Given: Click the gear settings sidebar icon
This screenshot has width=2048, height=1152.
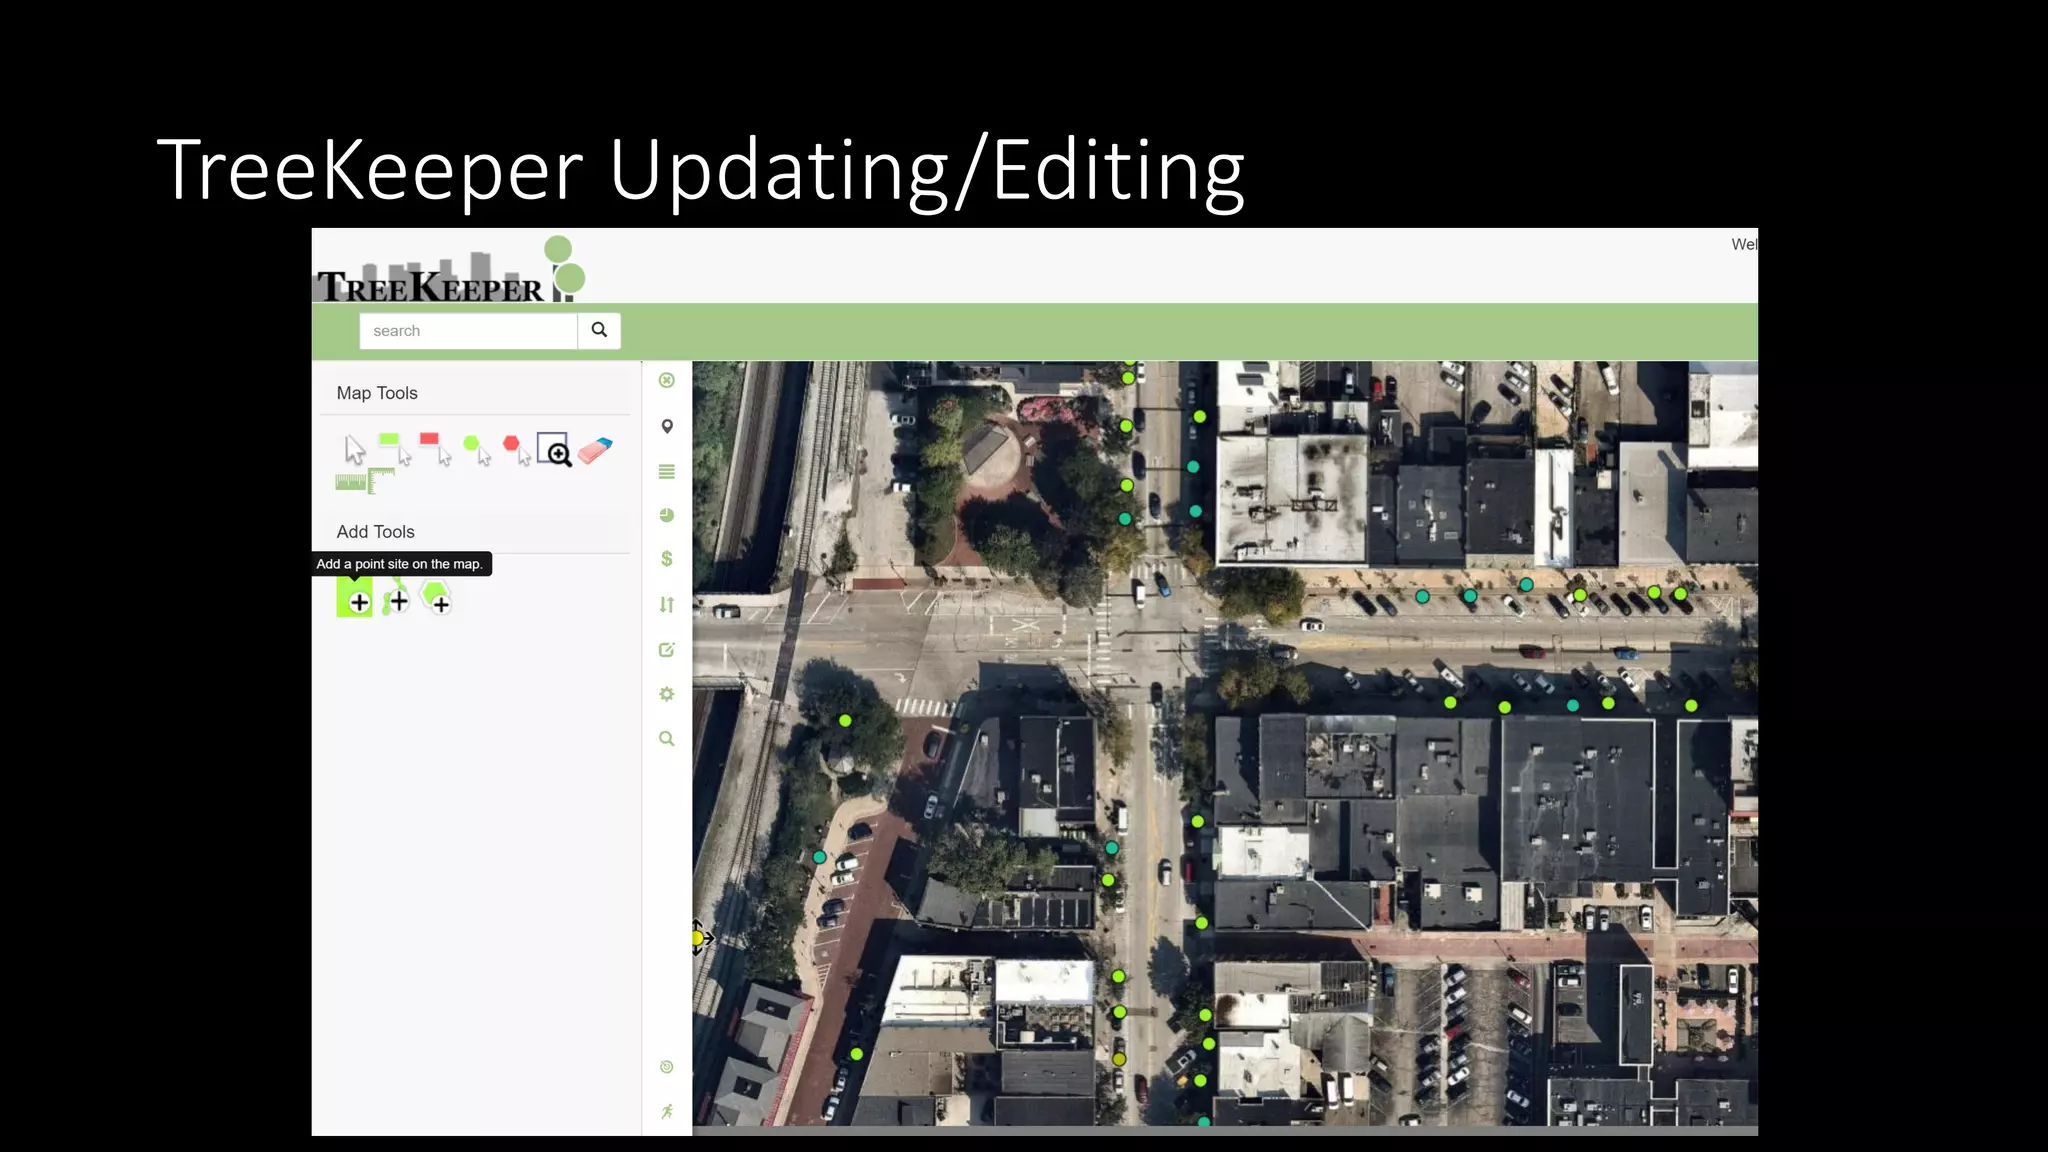Looking at the screenshot, I should click(x=667, y=694).
